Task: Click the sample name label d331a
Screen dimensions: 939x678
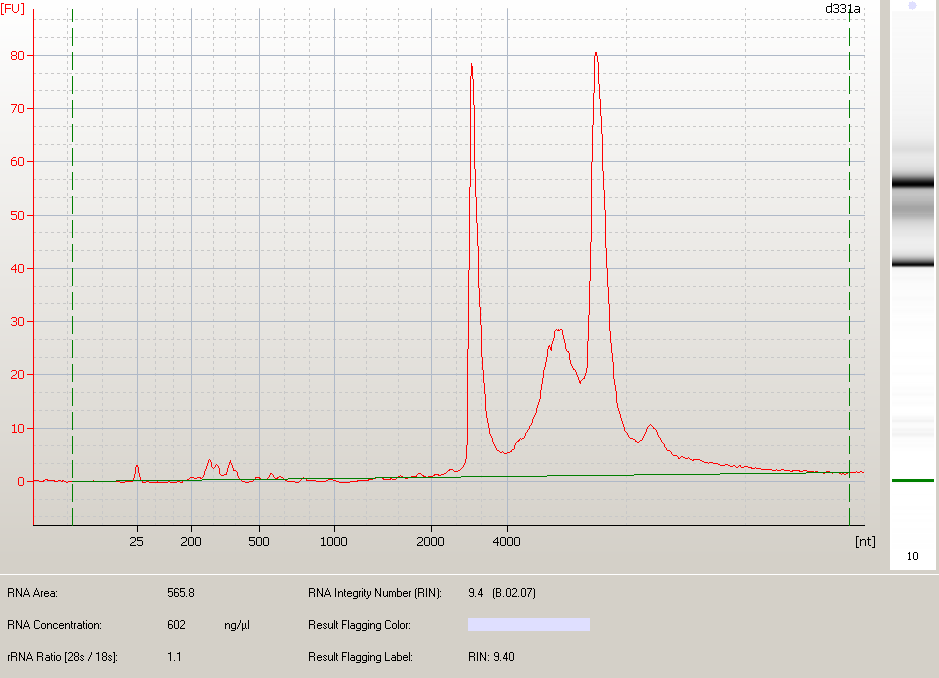Action: tap(843, 9)
